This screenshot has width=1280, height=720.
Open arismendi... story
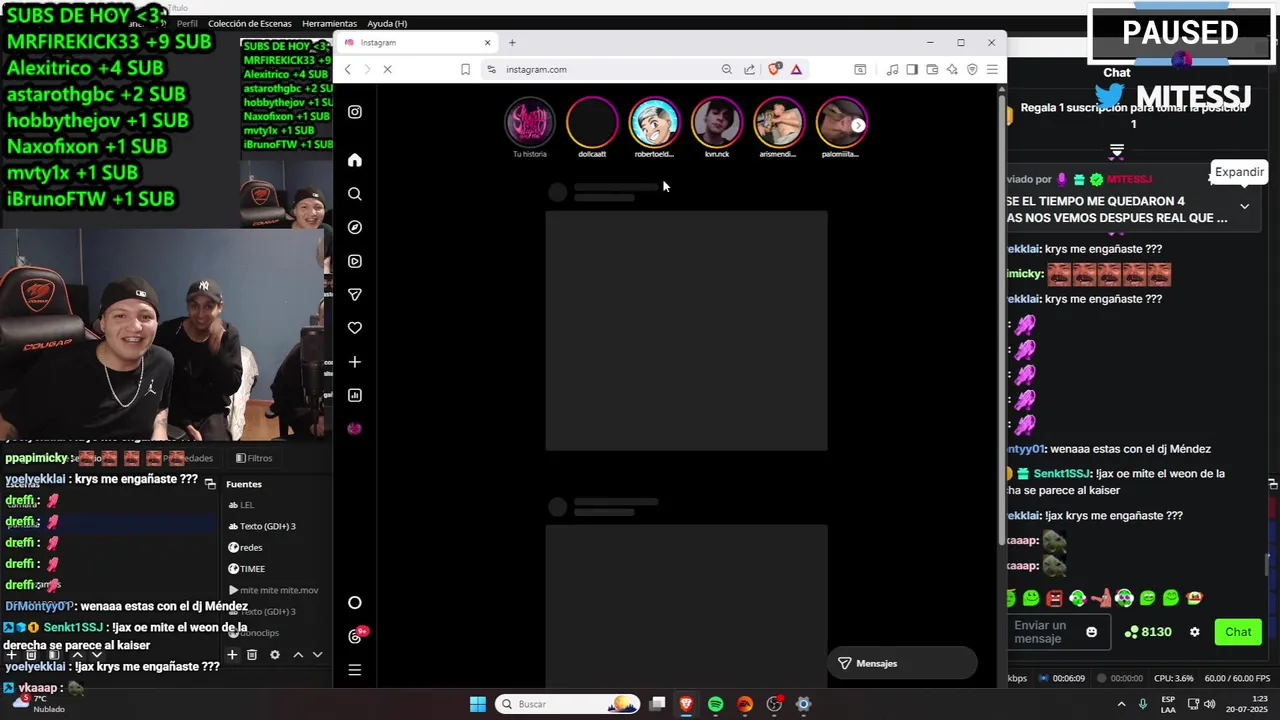779,123
